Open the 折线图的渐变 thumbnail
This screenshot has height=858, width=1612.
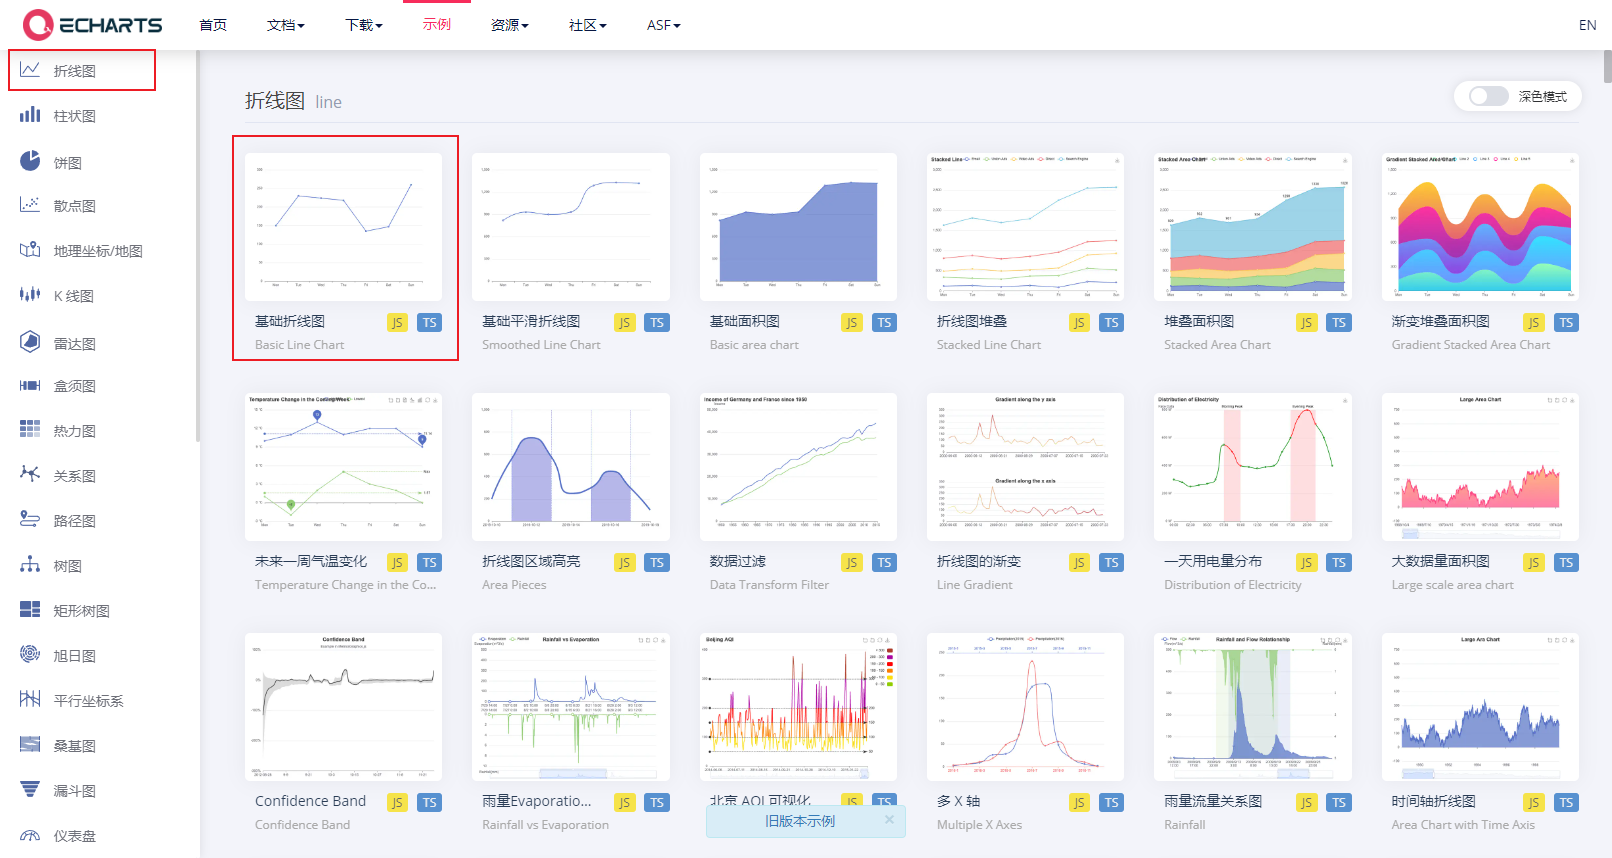coord(1025,467)
